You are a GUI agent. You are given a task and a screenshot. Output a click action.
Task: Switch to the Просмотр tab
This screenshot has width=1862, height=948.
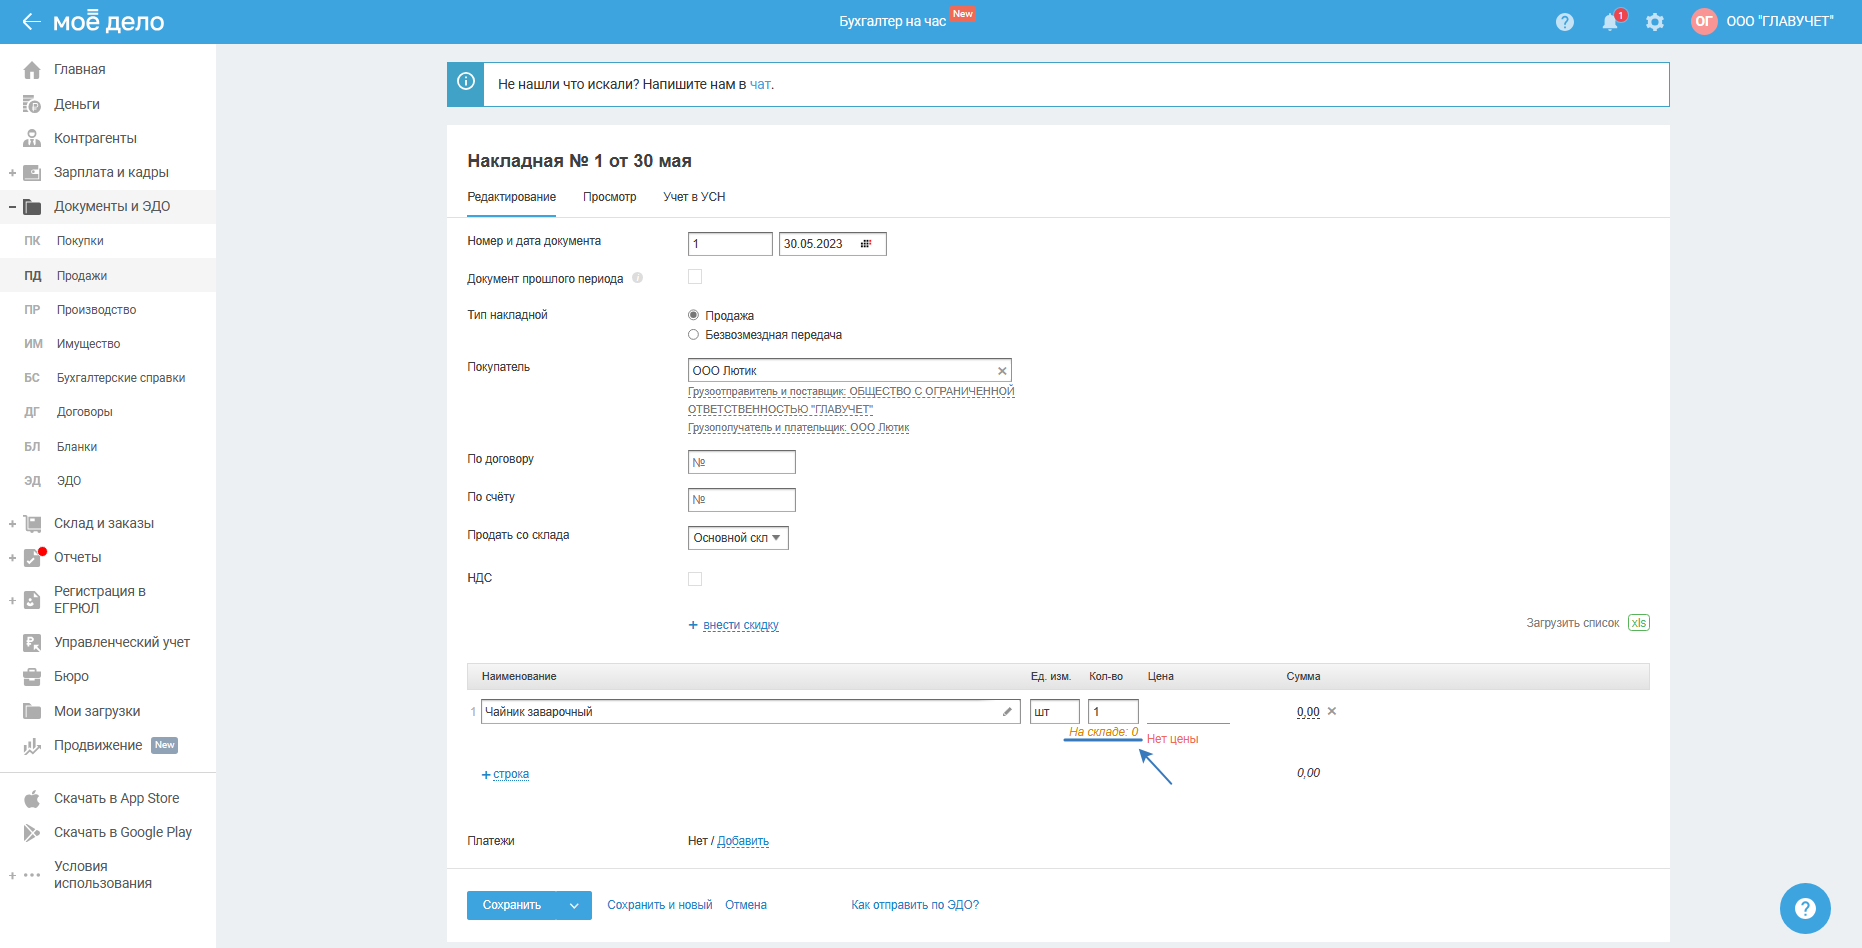[x=609, y=197]
